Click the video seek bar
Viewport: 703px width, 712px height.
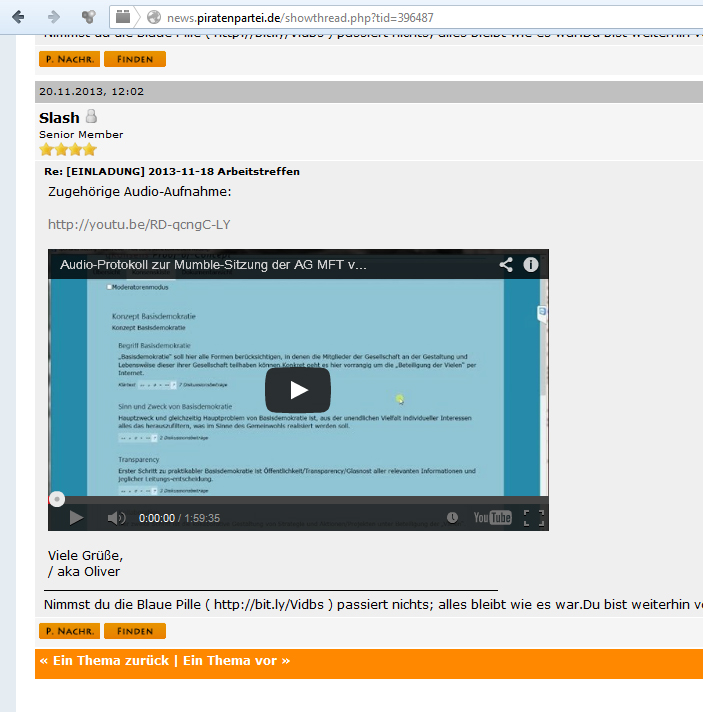300,498
